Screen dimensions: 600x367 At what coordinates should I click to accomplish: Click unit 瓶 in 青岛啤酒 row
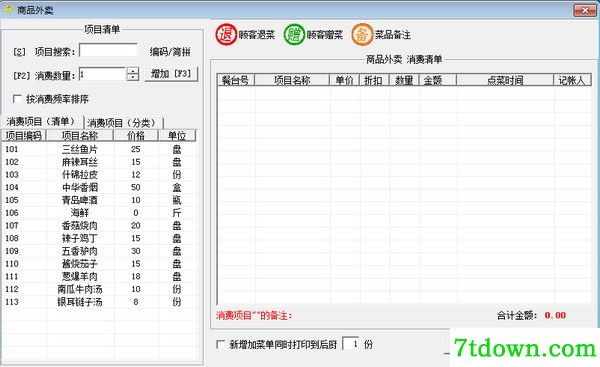(177, 200)
